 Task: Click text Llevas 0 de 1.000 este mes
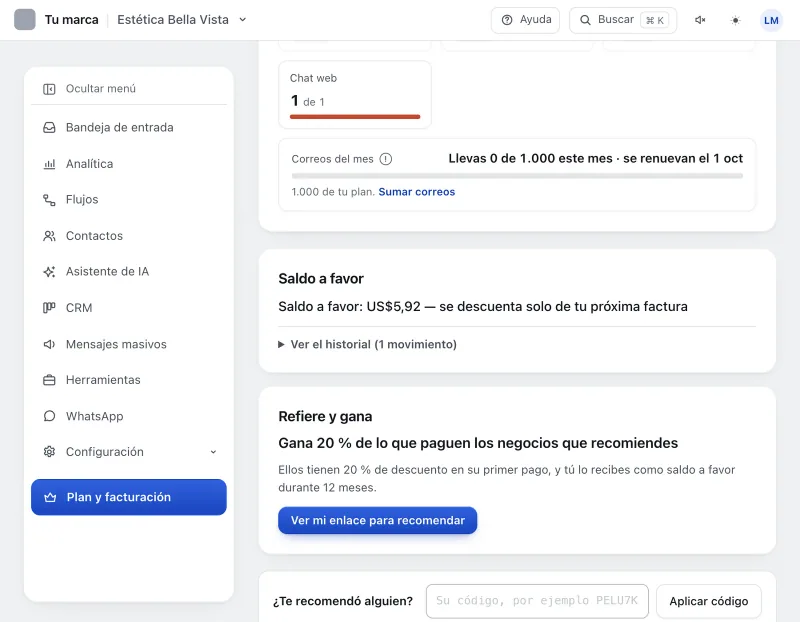[x=530, y=159]
